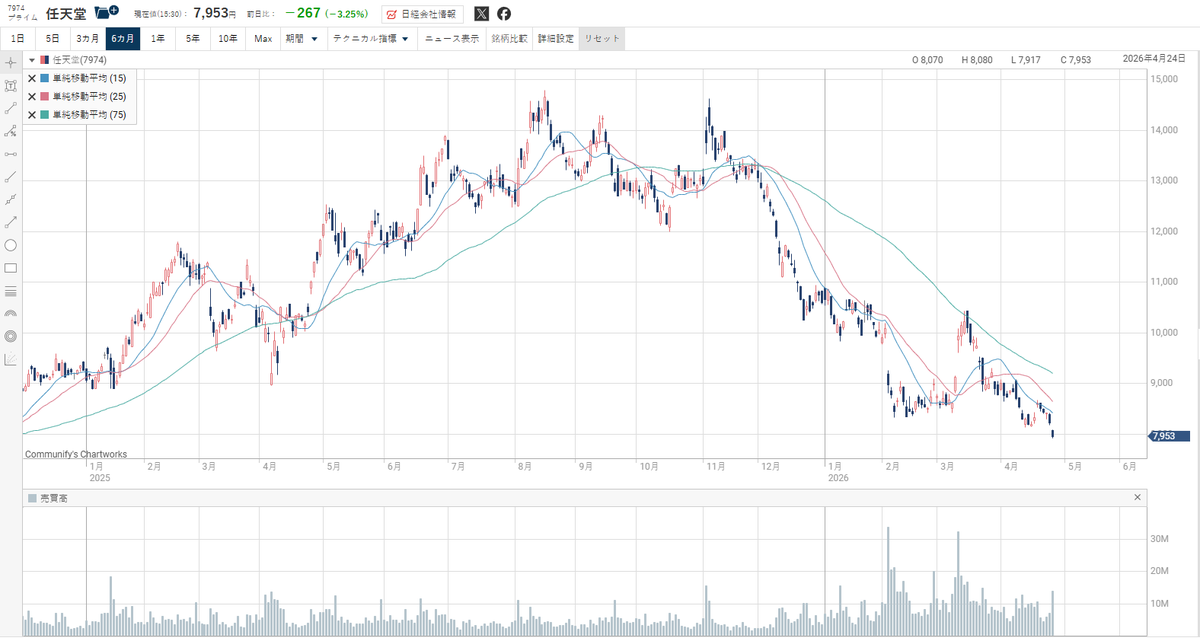Open 日経会社情報 company info

(422, 14)
